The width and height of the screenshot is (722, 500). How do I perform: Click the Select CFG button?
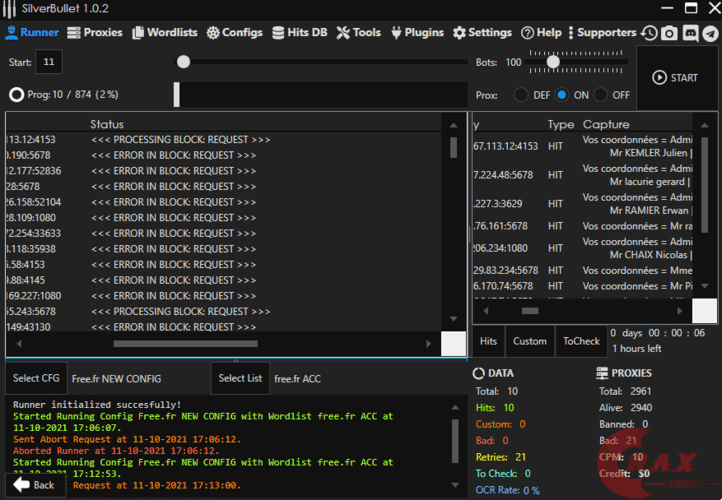pos(36,379)
